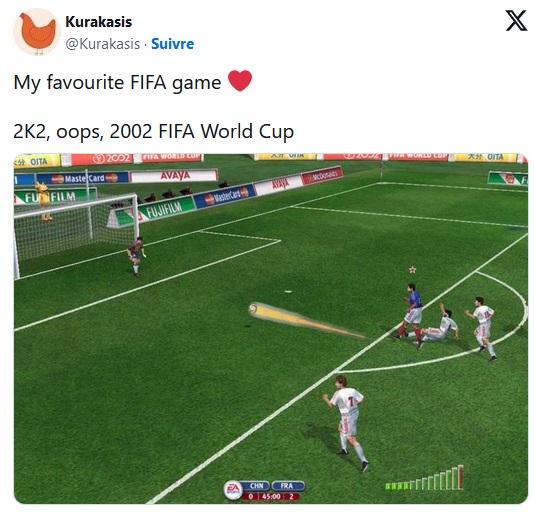535x512 pixels.
Task: Click the @Kurakasis handle
Action: (102, 44)
